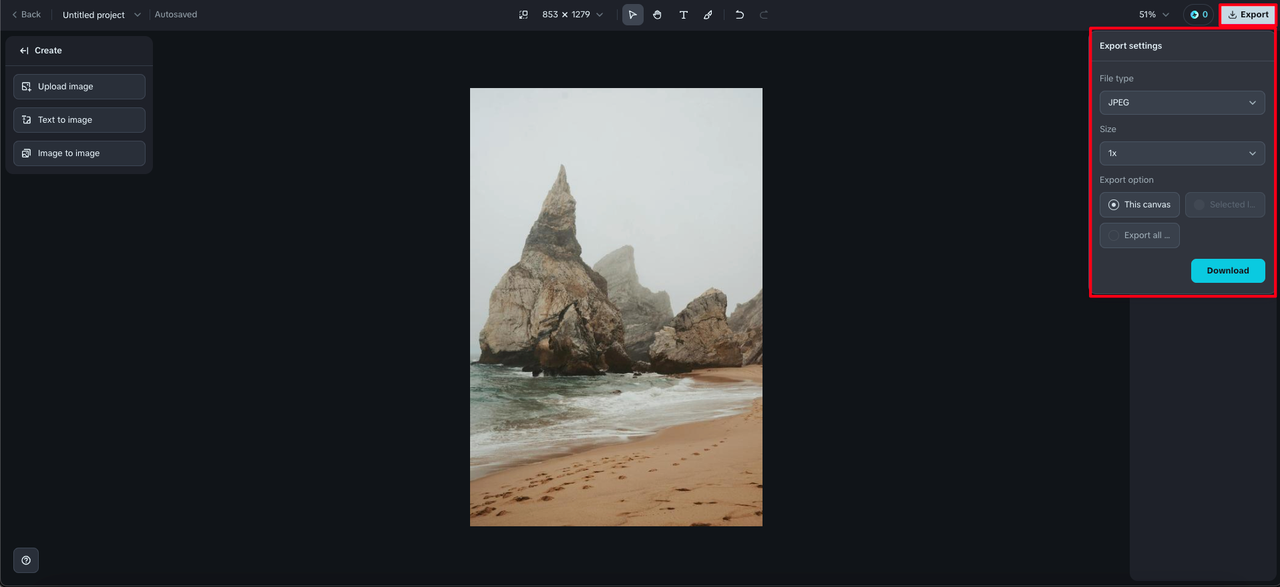Open the credits counter showing 0

click(x=1198, y=15)
